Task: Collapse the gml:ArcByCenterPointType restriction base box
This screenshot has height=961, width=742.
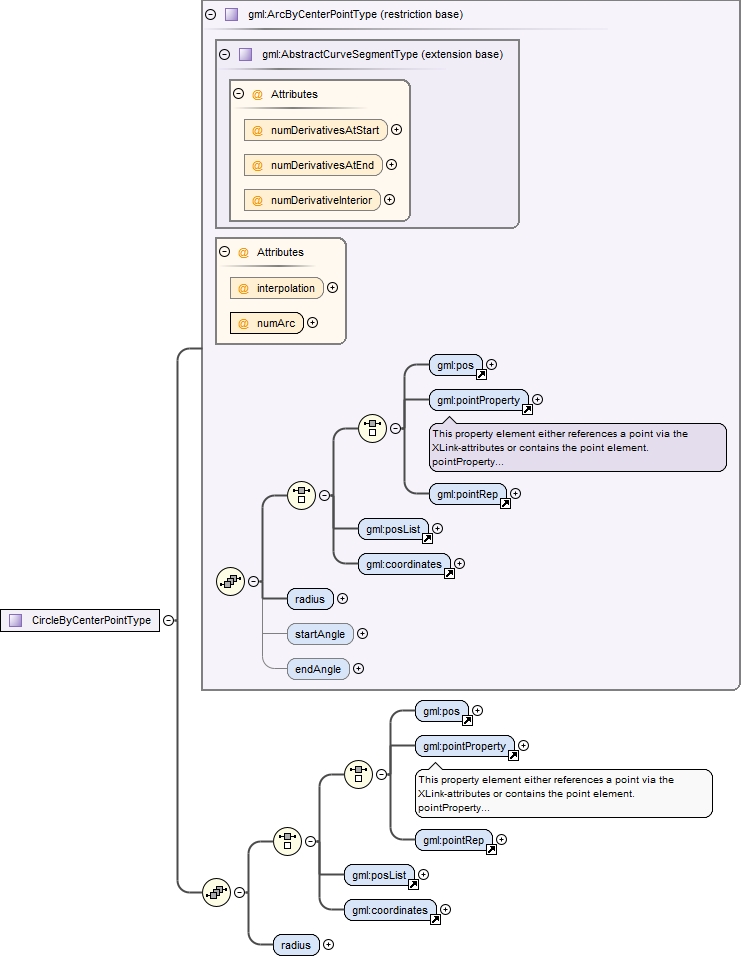Action: 211,14
